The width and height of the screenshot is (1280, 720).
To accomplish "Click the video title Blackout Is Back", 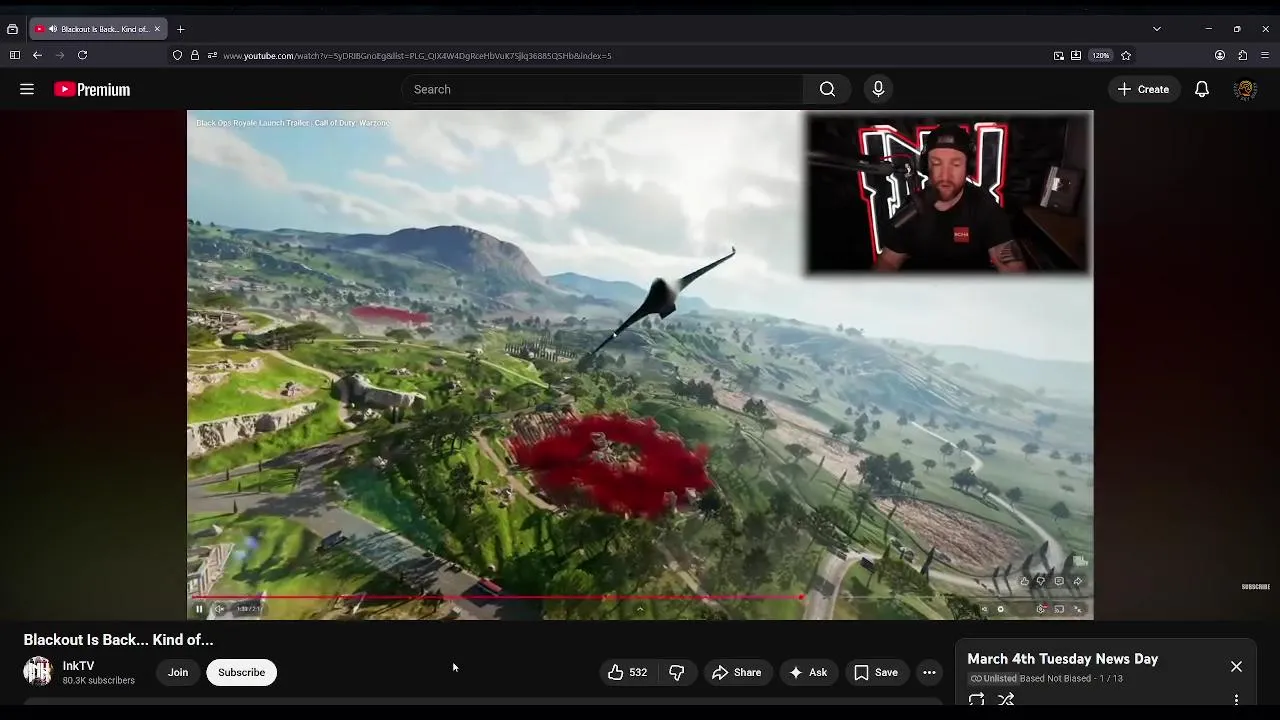I will [118, 640].
